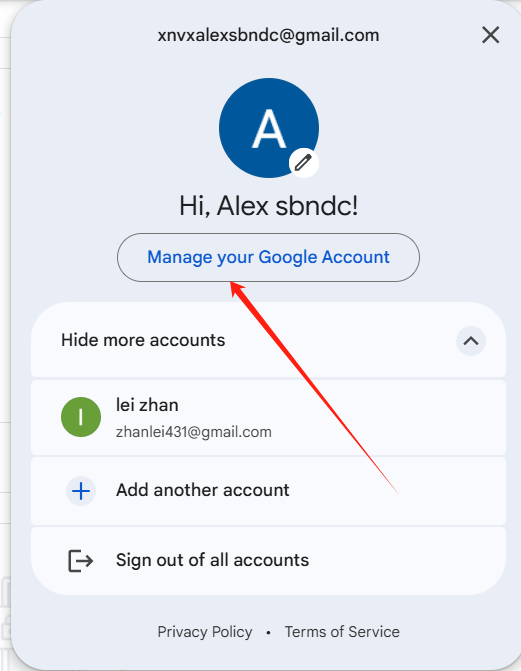
Task: Switch to the lei zhan account name
Action: point(147,405)
